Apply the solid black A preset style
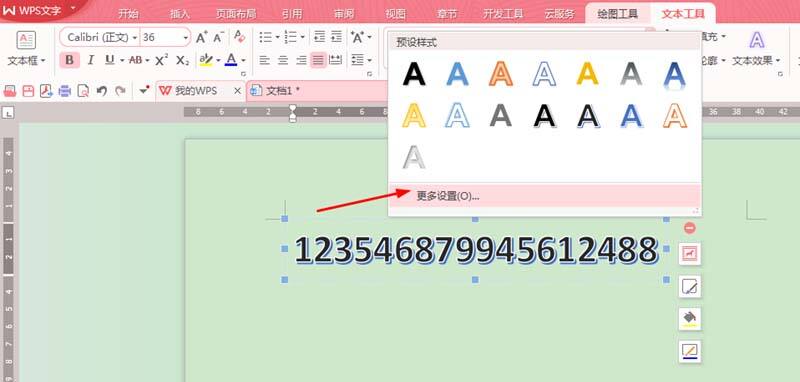The height and width of the screenshot is (382, 800). pyautogui.click(x=414, y=74)
